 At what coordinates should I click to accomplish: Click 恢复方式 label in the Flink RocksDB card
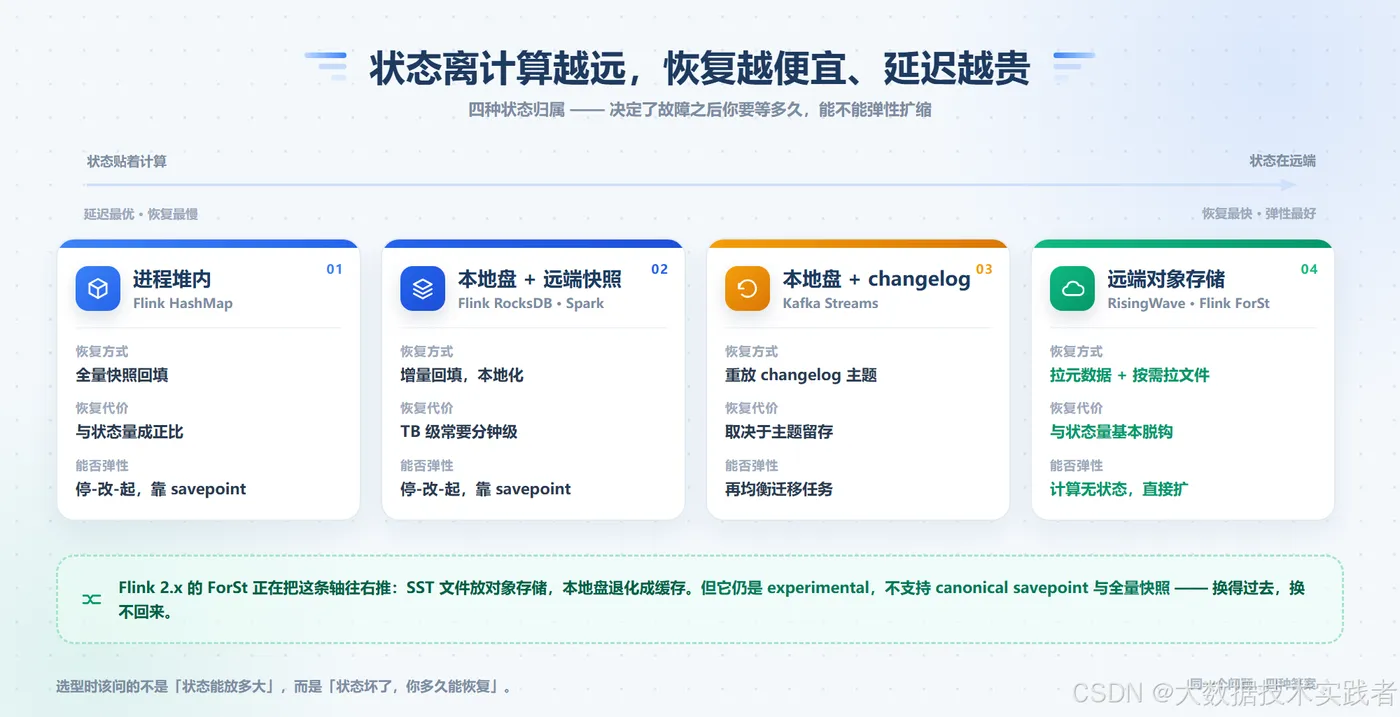pos(427,351)
